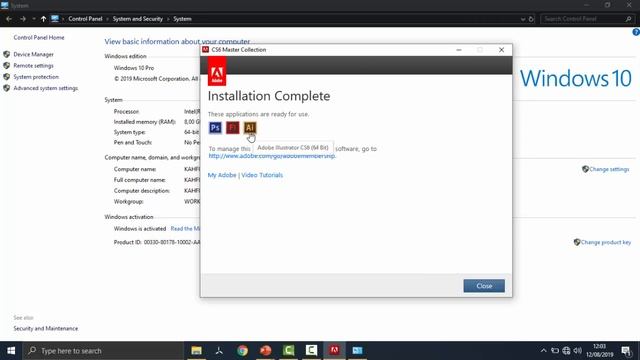The width and height of the screenshot is (640, 360).
Task: Click the Search Control Panel field
Action: click(587, 19)
